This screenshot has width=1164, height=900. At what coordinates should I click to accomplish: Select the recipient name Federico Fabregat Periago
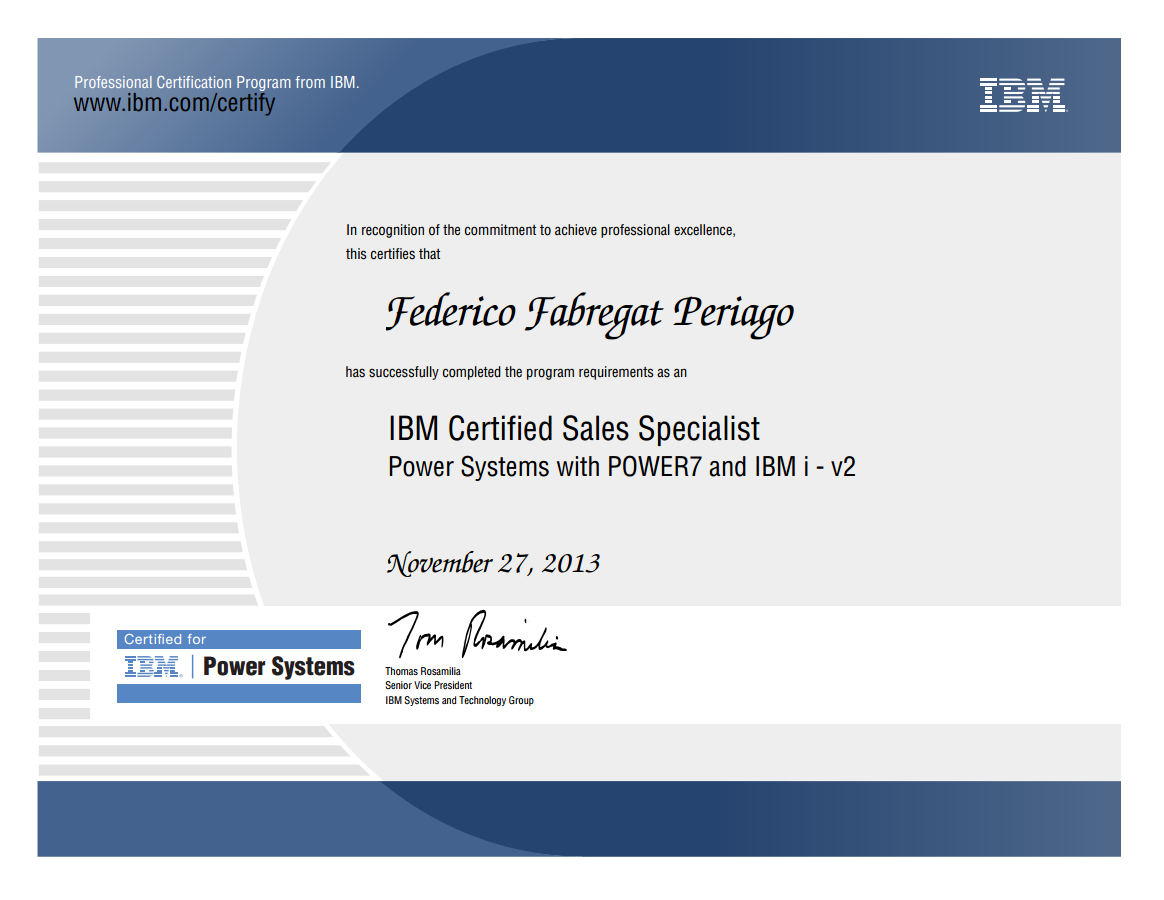(589, 313)
